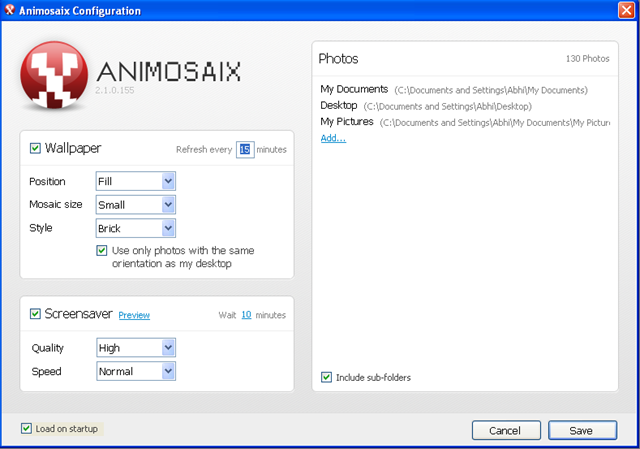
Task: Select the My Documents folder entry
Action: point(454,89)
